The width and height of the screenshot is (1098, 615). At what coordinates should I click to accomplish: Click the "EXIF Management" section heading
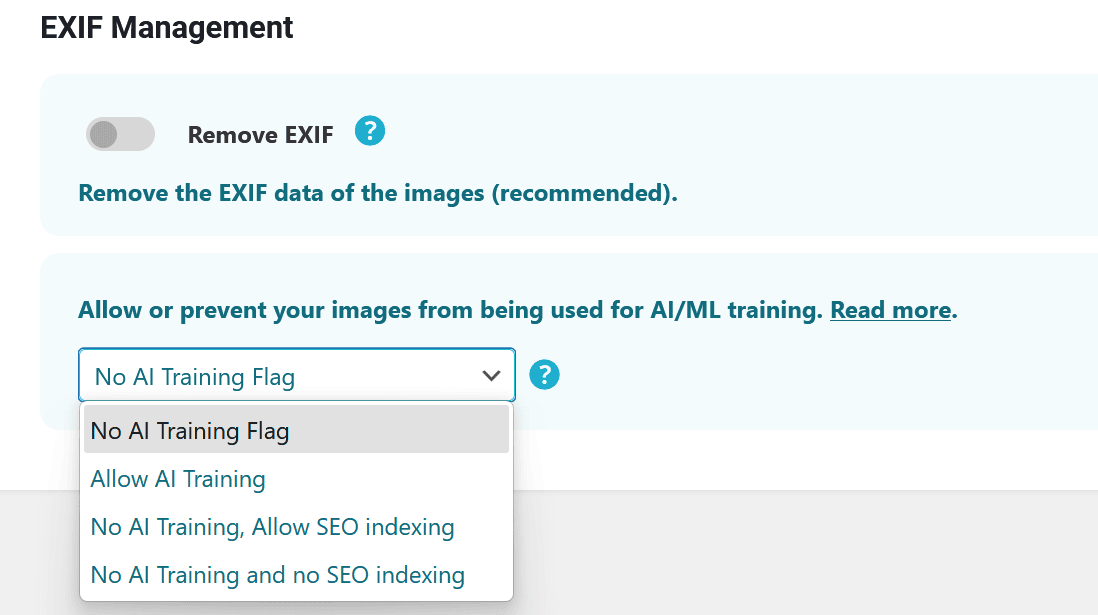pyautogui.click(x=167, y=28)
